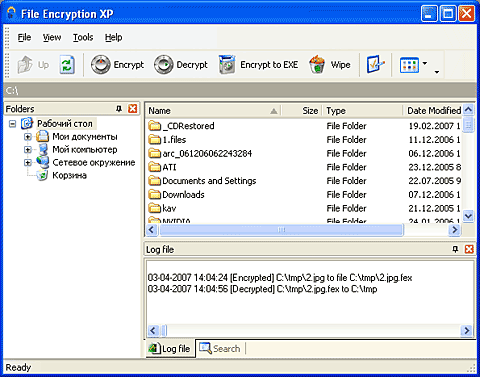
Task: Sort by Date Modified column header
Action: click(433, 110)
